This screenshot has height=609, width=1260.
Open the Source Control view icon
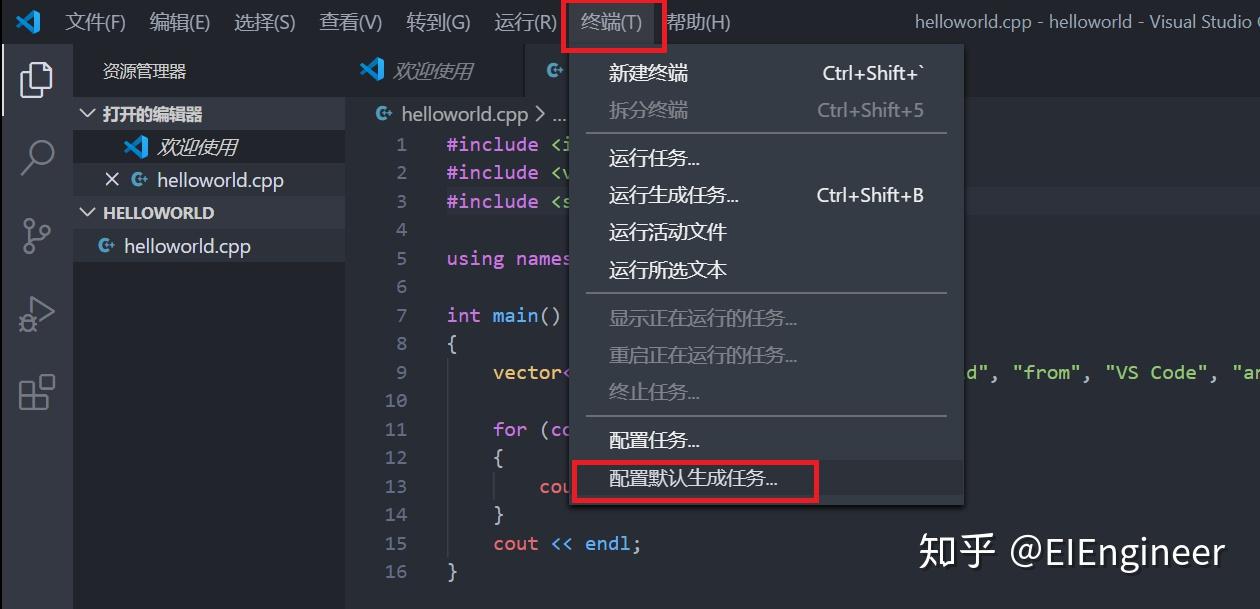click(x=36, y=236)
